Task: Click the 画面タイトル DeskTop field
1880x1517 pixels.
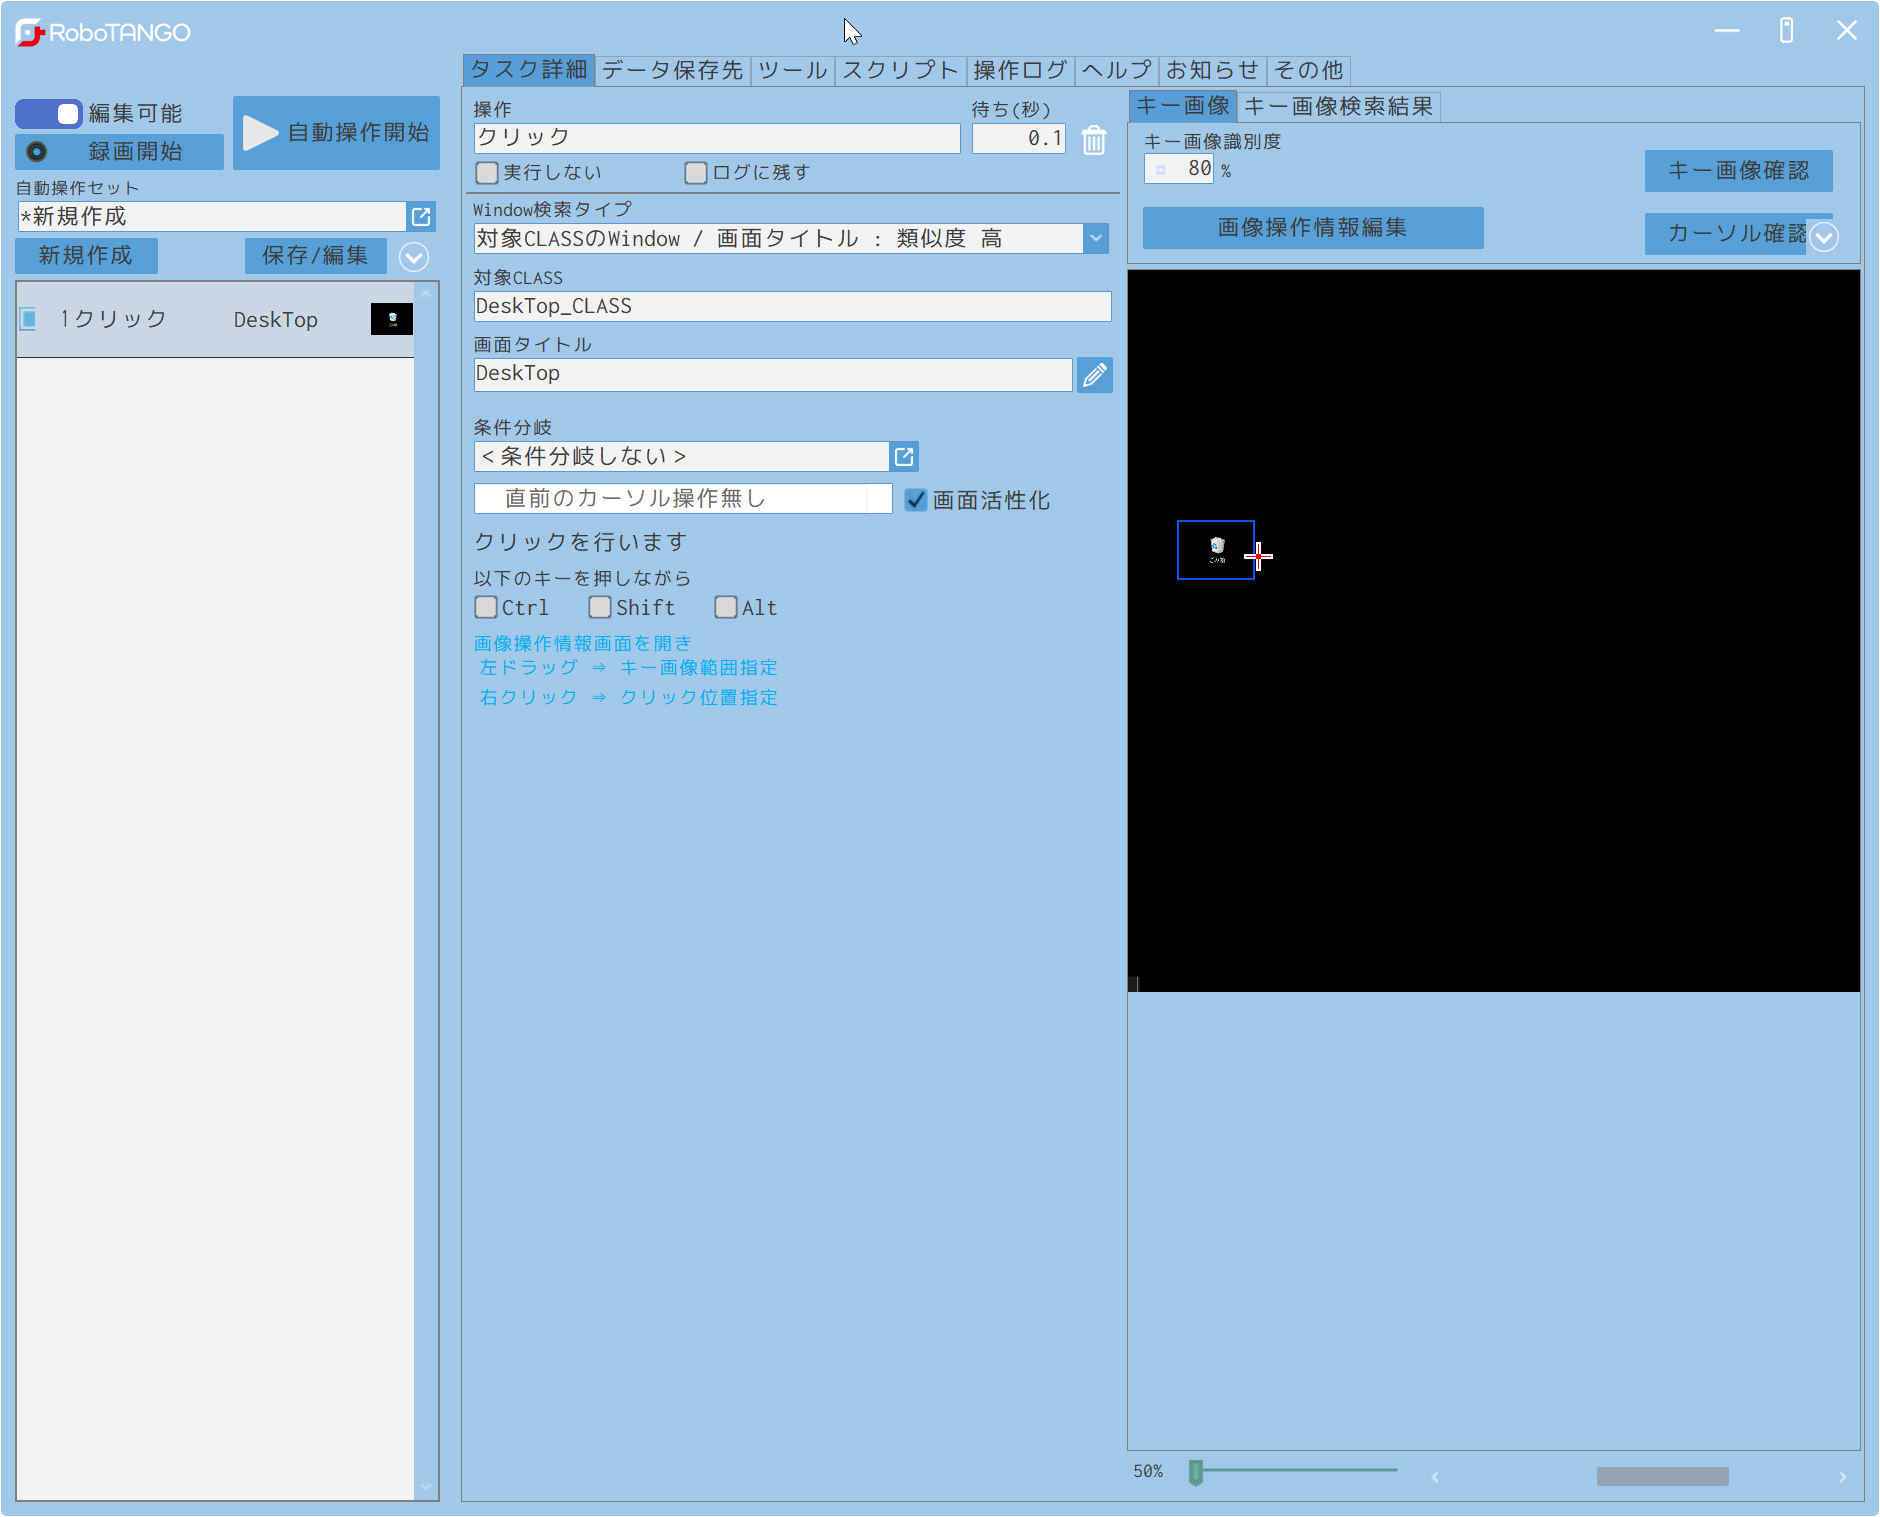Action: coord(772,374)
